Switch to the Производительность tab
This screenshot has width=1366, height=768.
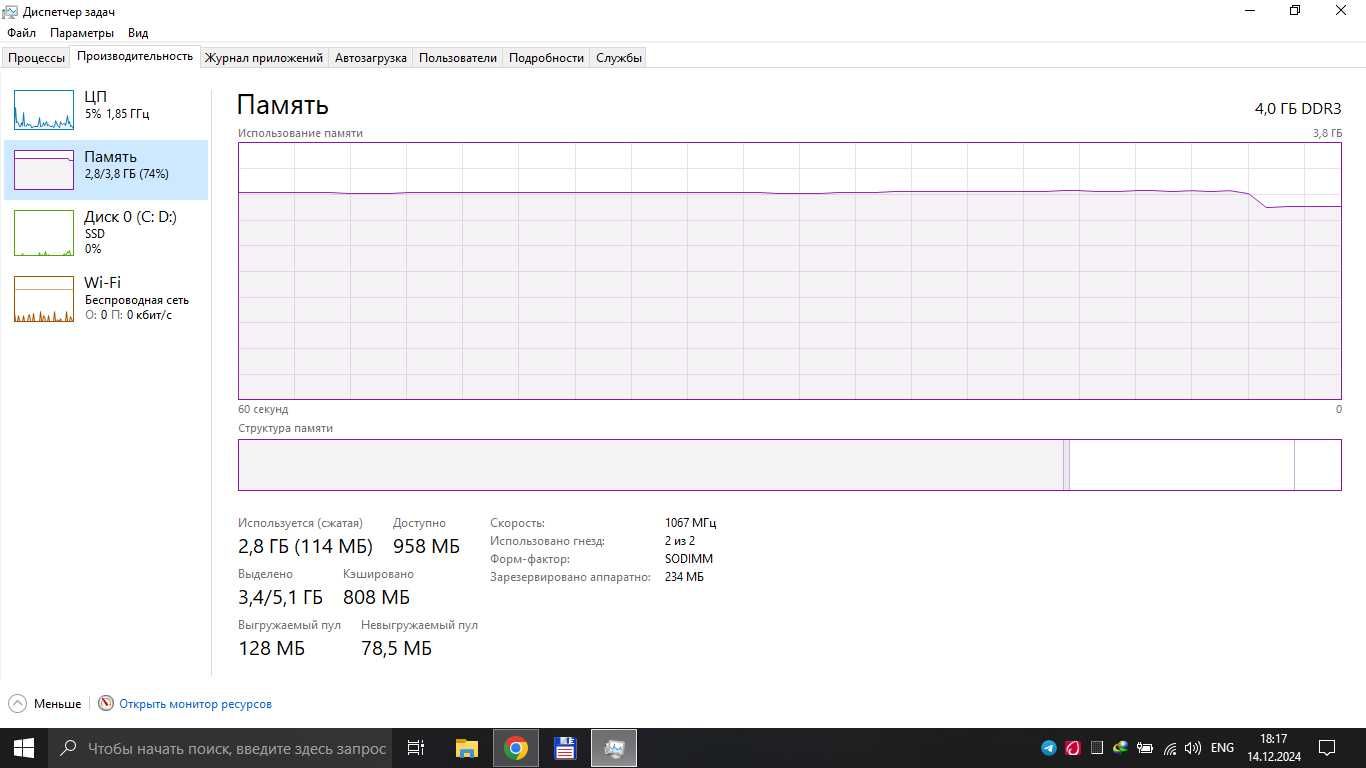(135, 56)
